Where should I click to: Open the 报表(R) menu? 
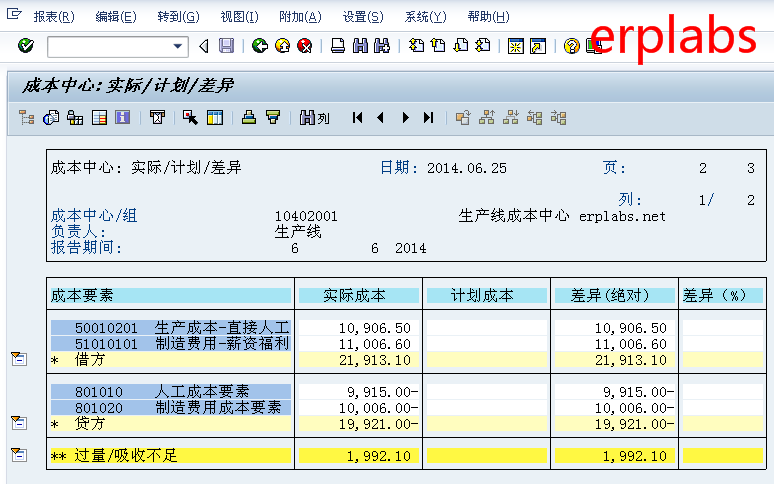point(54,17)
